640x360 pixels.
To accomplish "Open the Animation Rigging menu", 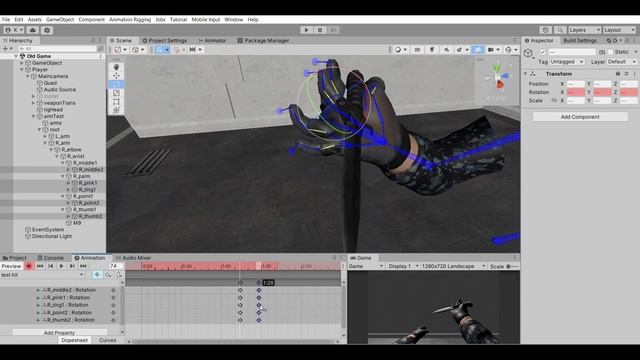I will pos(130,20).
